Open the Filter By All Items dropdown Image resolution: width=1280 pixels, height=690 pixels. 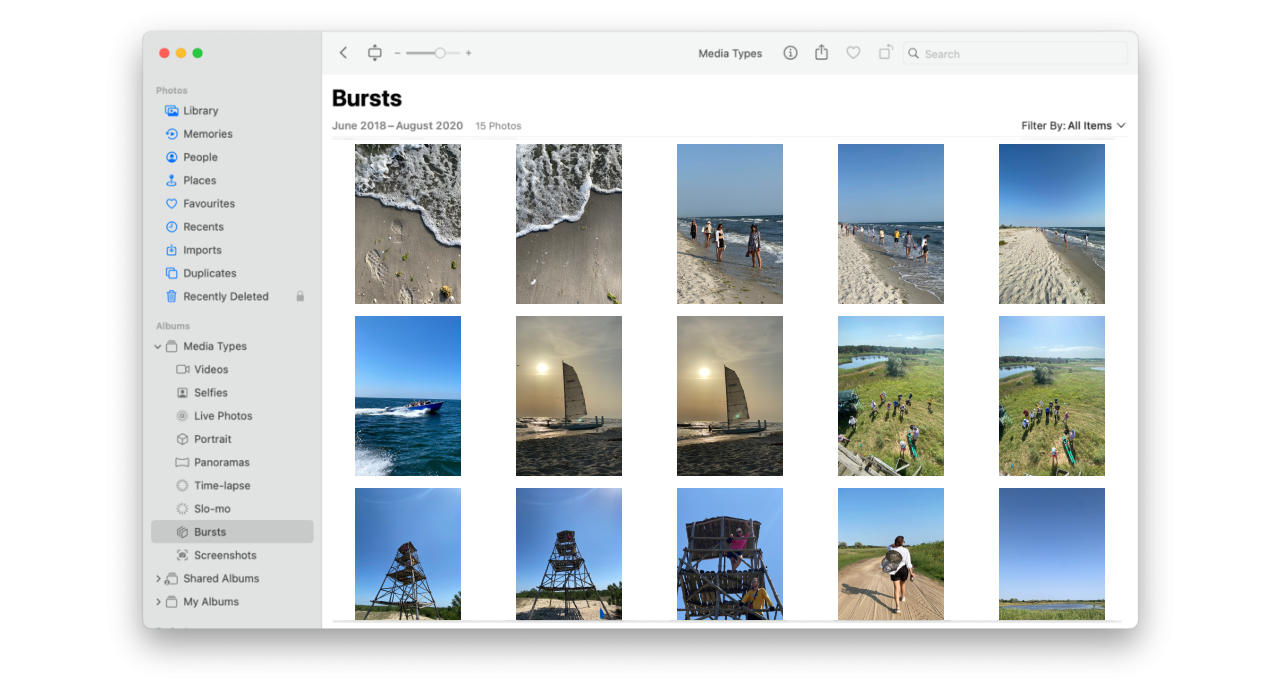[1072, 126]
